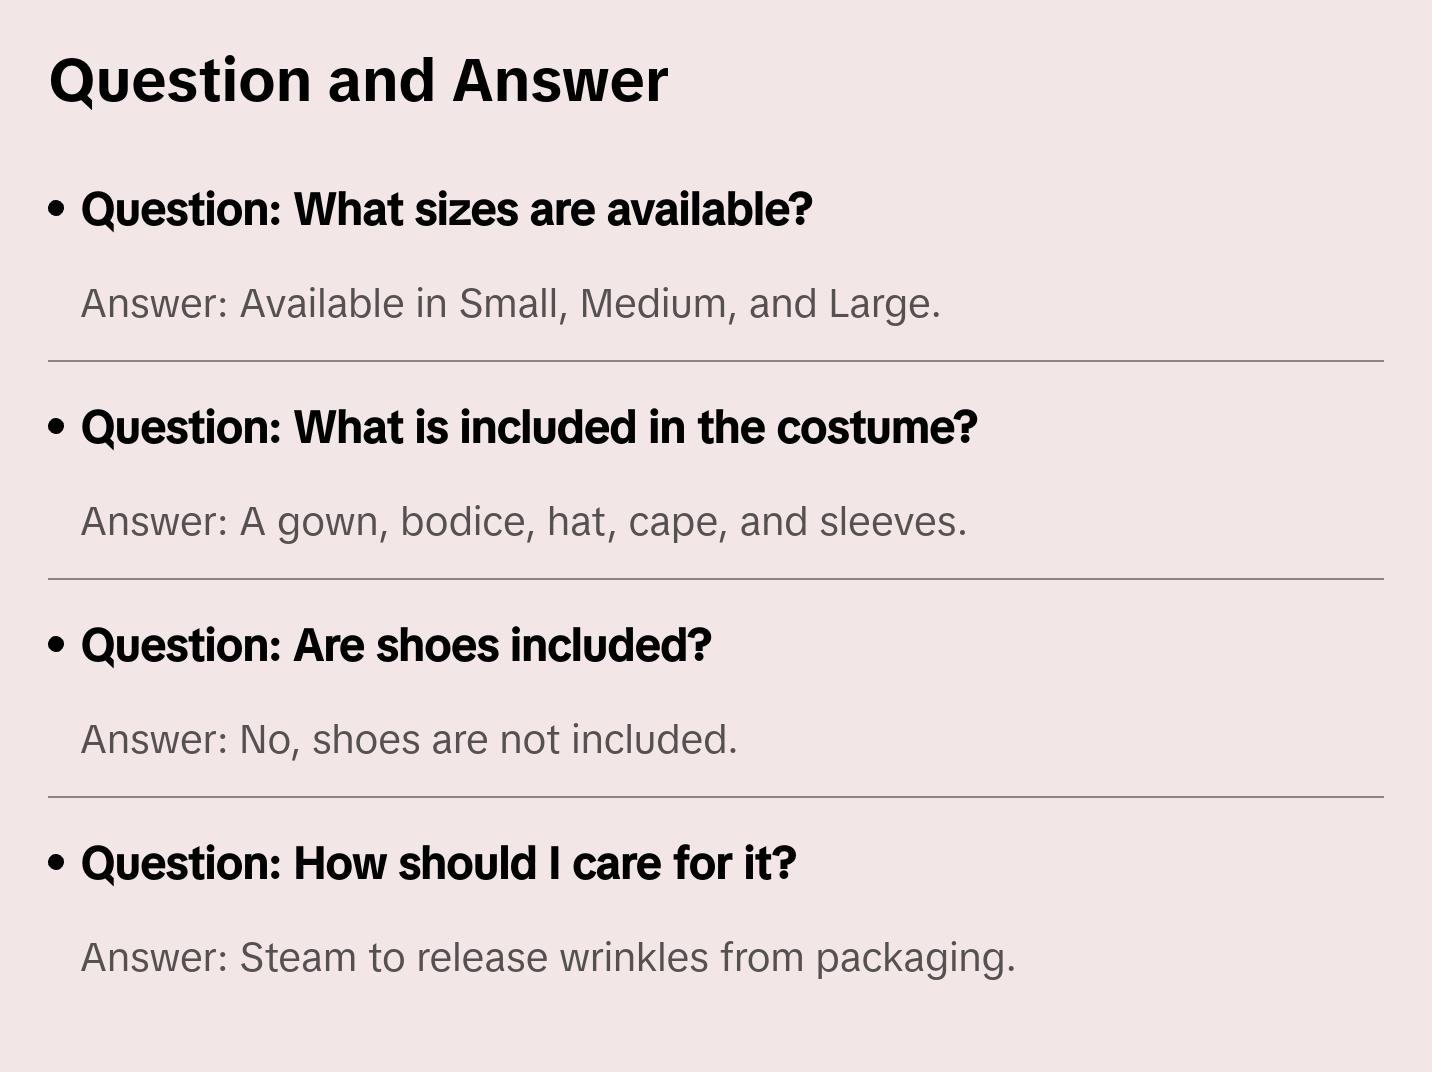Screen dimensions: 1432x1072
Task: Click the bullet before shoes question
Action: [57, 645]
